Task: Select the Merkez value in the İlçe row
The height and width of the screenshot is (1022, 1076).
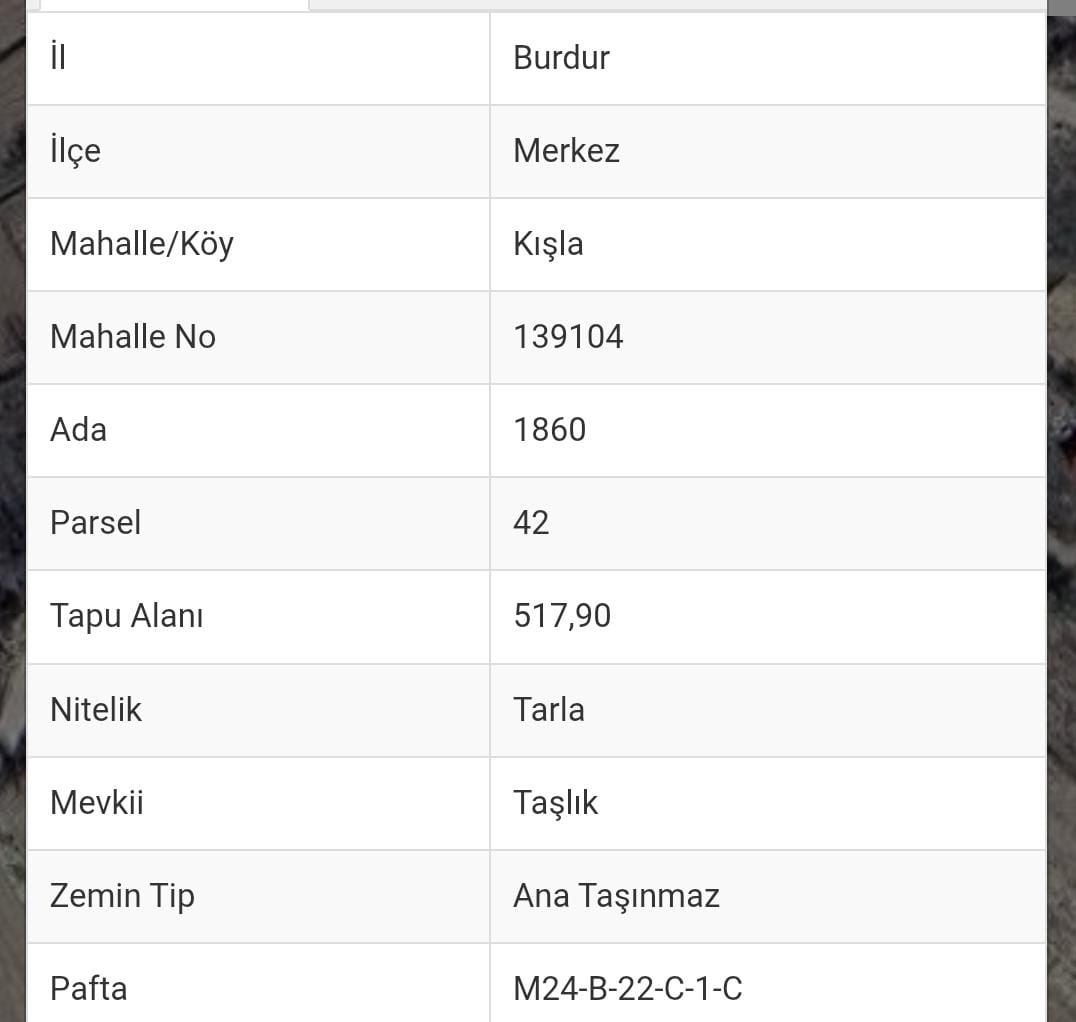Action: (566, 151)
